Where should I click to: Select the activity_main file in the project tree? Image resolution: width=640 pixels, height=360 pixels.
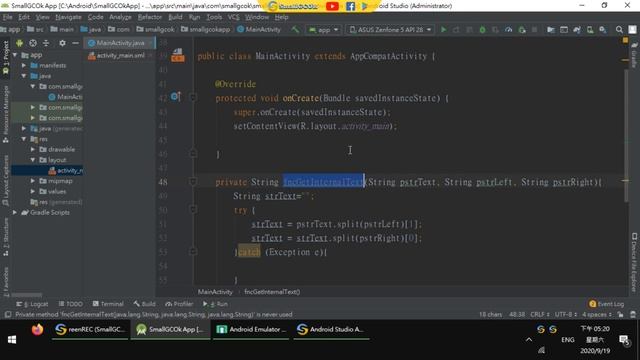click(x=47, y=171)
